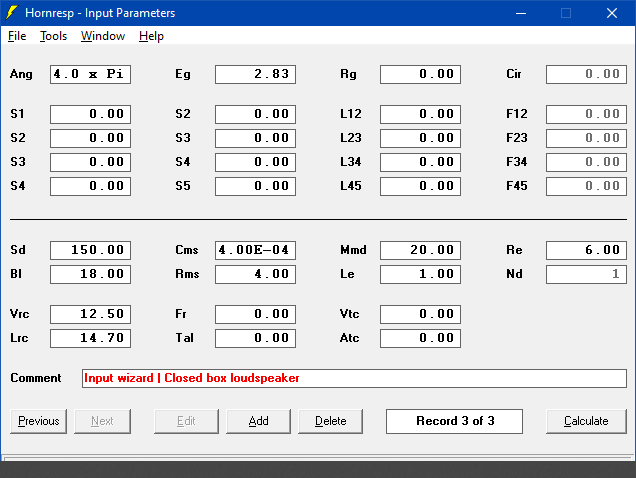Click the Lrc field with 14.70
Viewport: 636px width, 478px height.
(x=90, y=338)
